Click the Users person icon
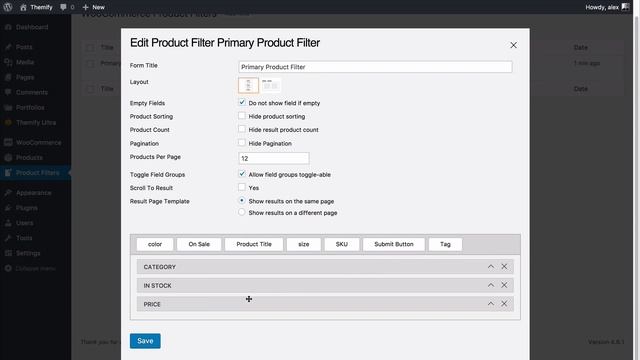640x360 pixels. (8, 223)
